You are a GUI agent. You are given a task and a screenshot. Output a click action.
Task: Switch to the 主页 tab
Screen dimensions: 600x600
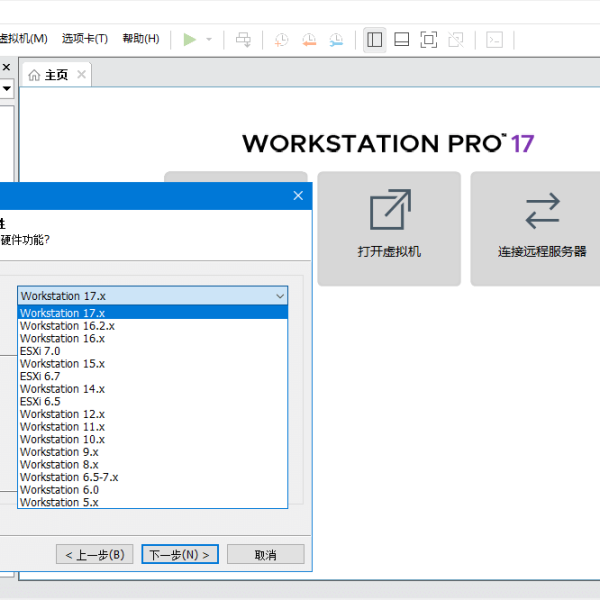(x=57, y=75)
